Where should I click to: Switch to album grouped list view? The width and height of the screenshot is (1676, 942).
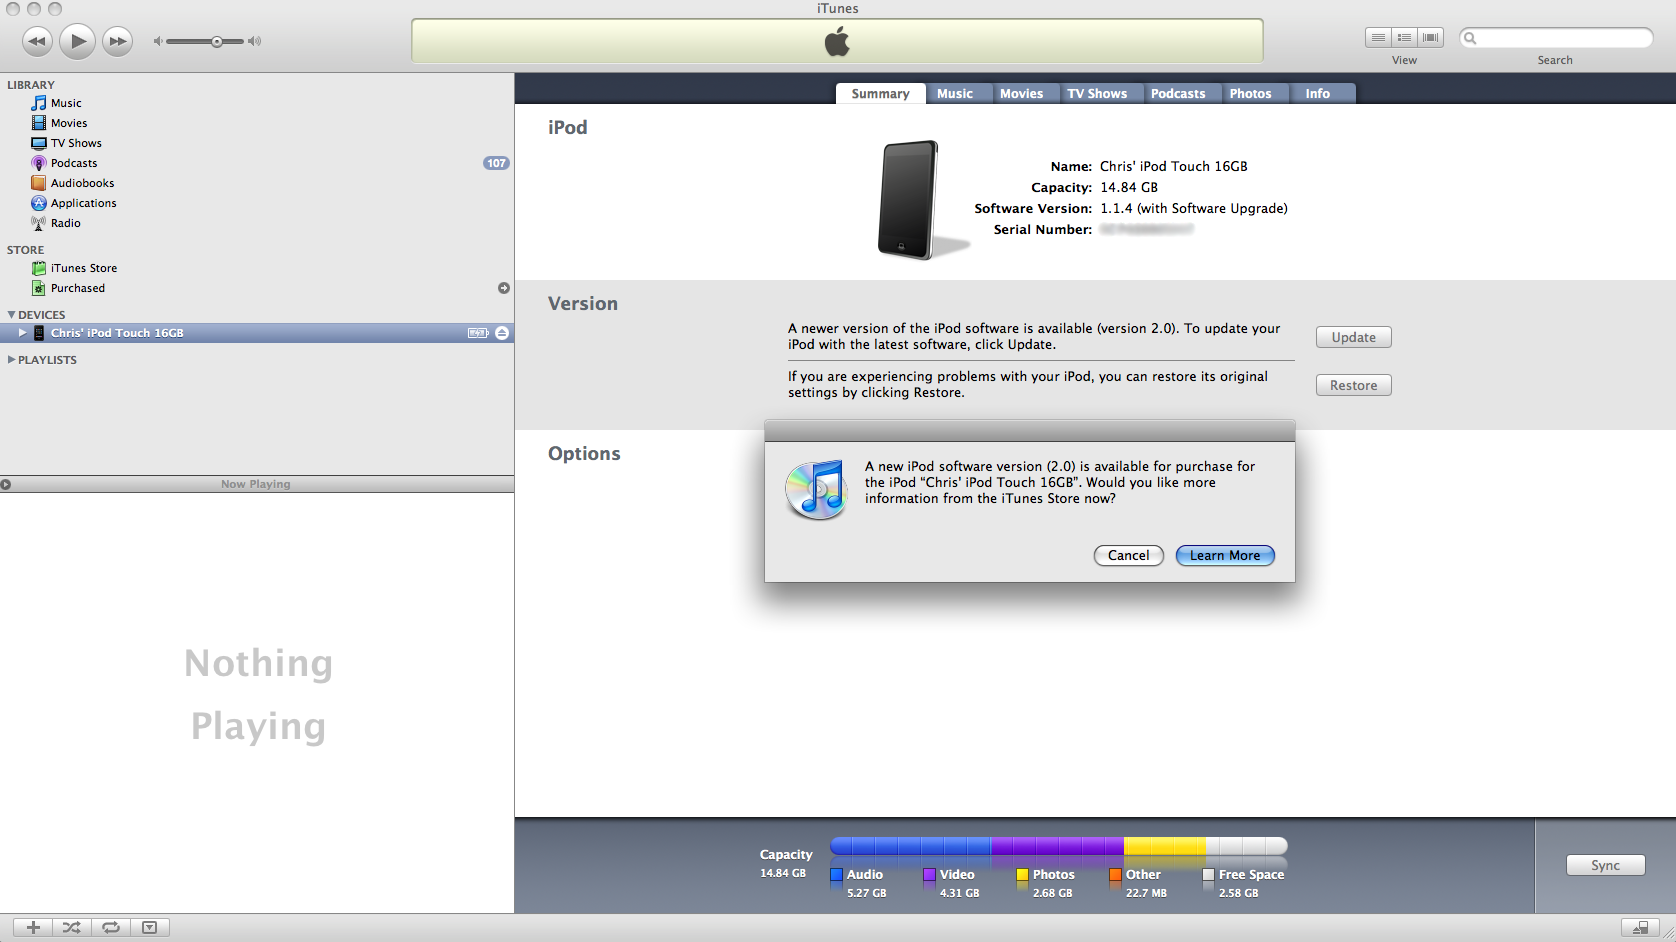[x=1404, y=38]
